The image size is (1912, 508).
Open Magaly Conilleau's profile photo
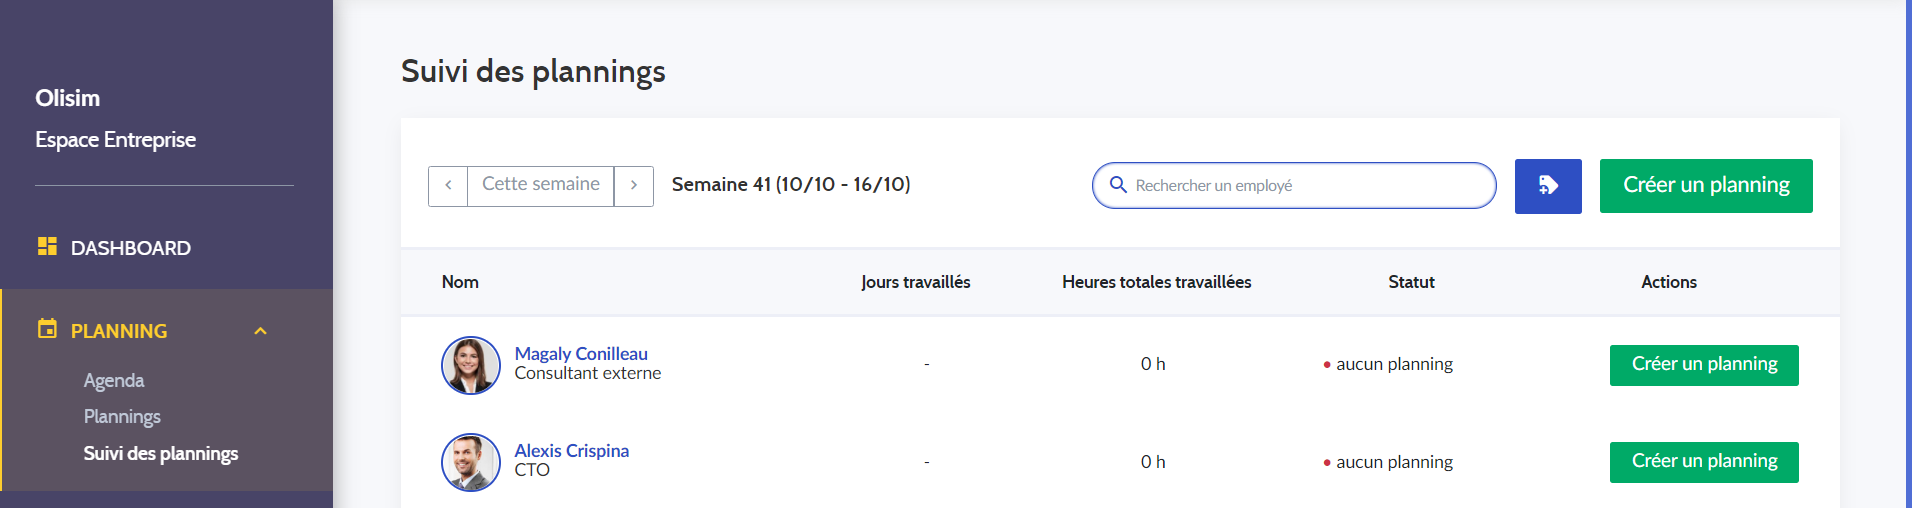coord(471,365)
